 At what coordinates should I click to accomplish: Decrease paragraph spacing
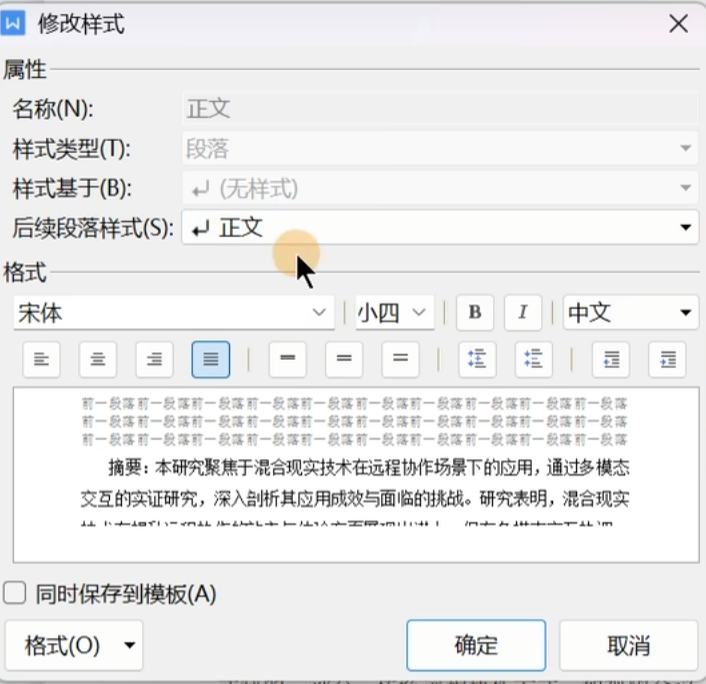(534, 359)
